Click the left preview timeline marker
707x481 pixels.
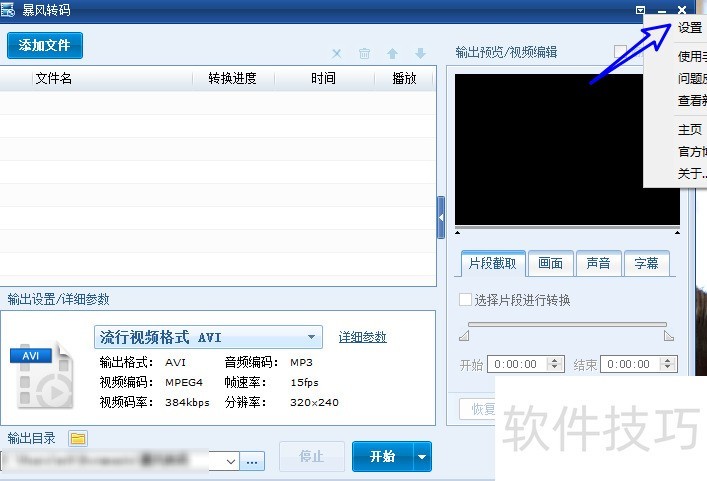coord(458,233)
